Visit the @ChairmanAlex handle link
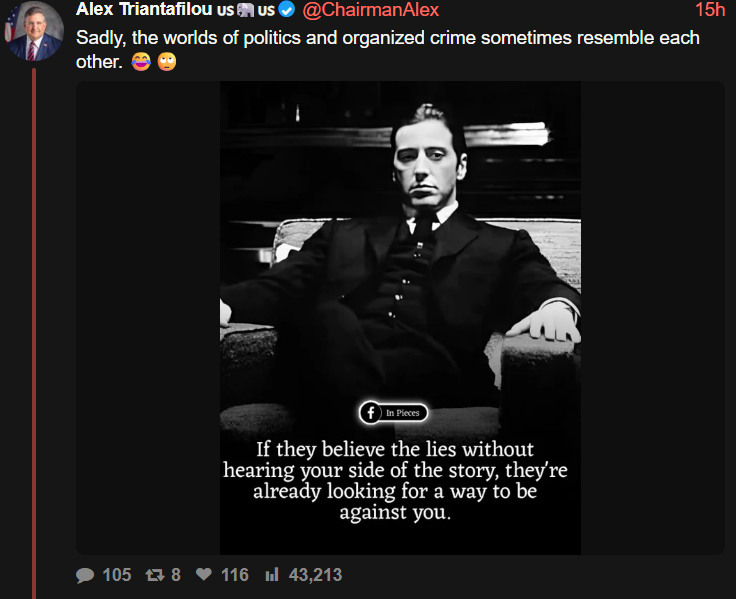This screenshot has height=599, width=736. pyautogui.click(x=370, y=10)
